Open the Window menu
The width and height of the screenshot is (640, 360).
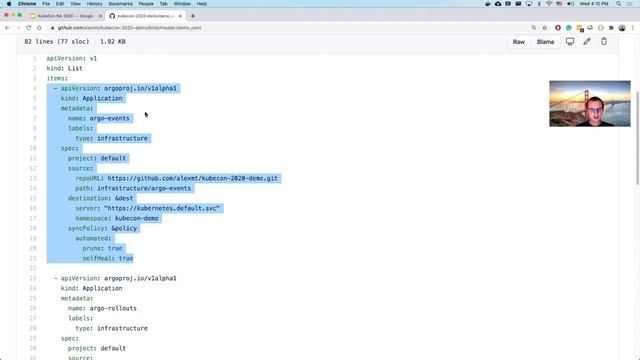182,4
